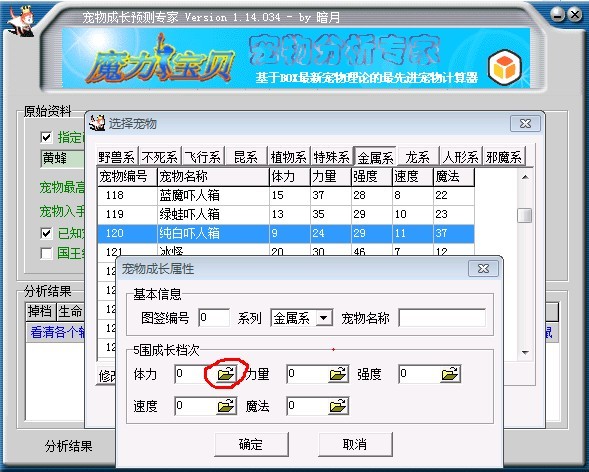
Task: Click the 黄蜂 pet name field
Action: [x=62, y=158]
